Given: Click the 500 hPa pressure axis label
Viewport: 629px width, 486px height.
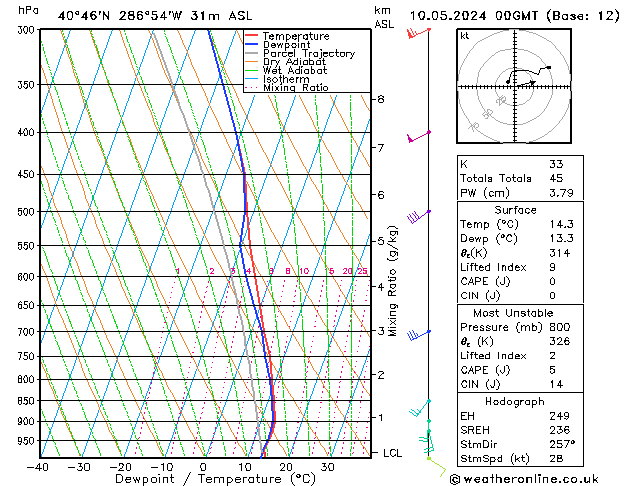Looking at the screenshot, I should click(28, 211).
